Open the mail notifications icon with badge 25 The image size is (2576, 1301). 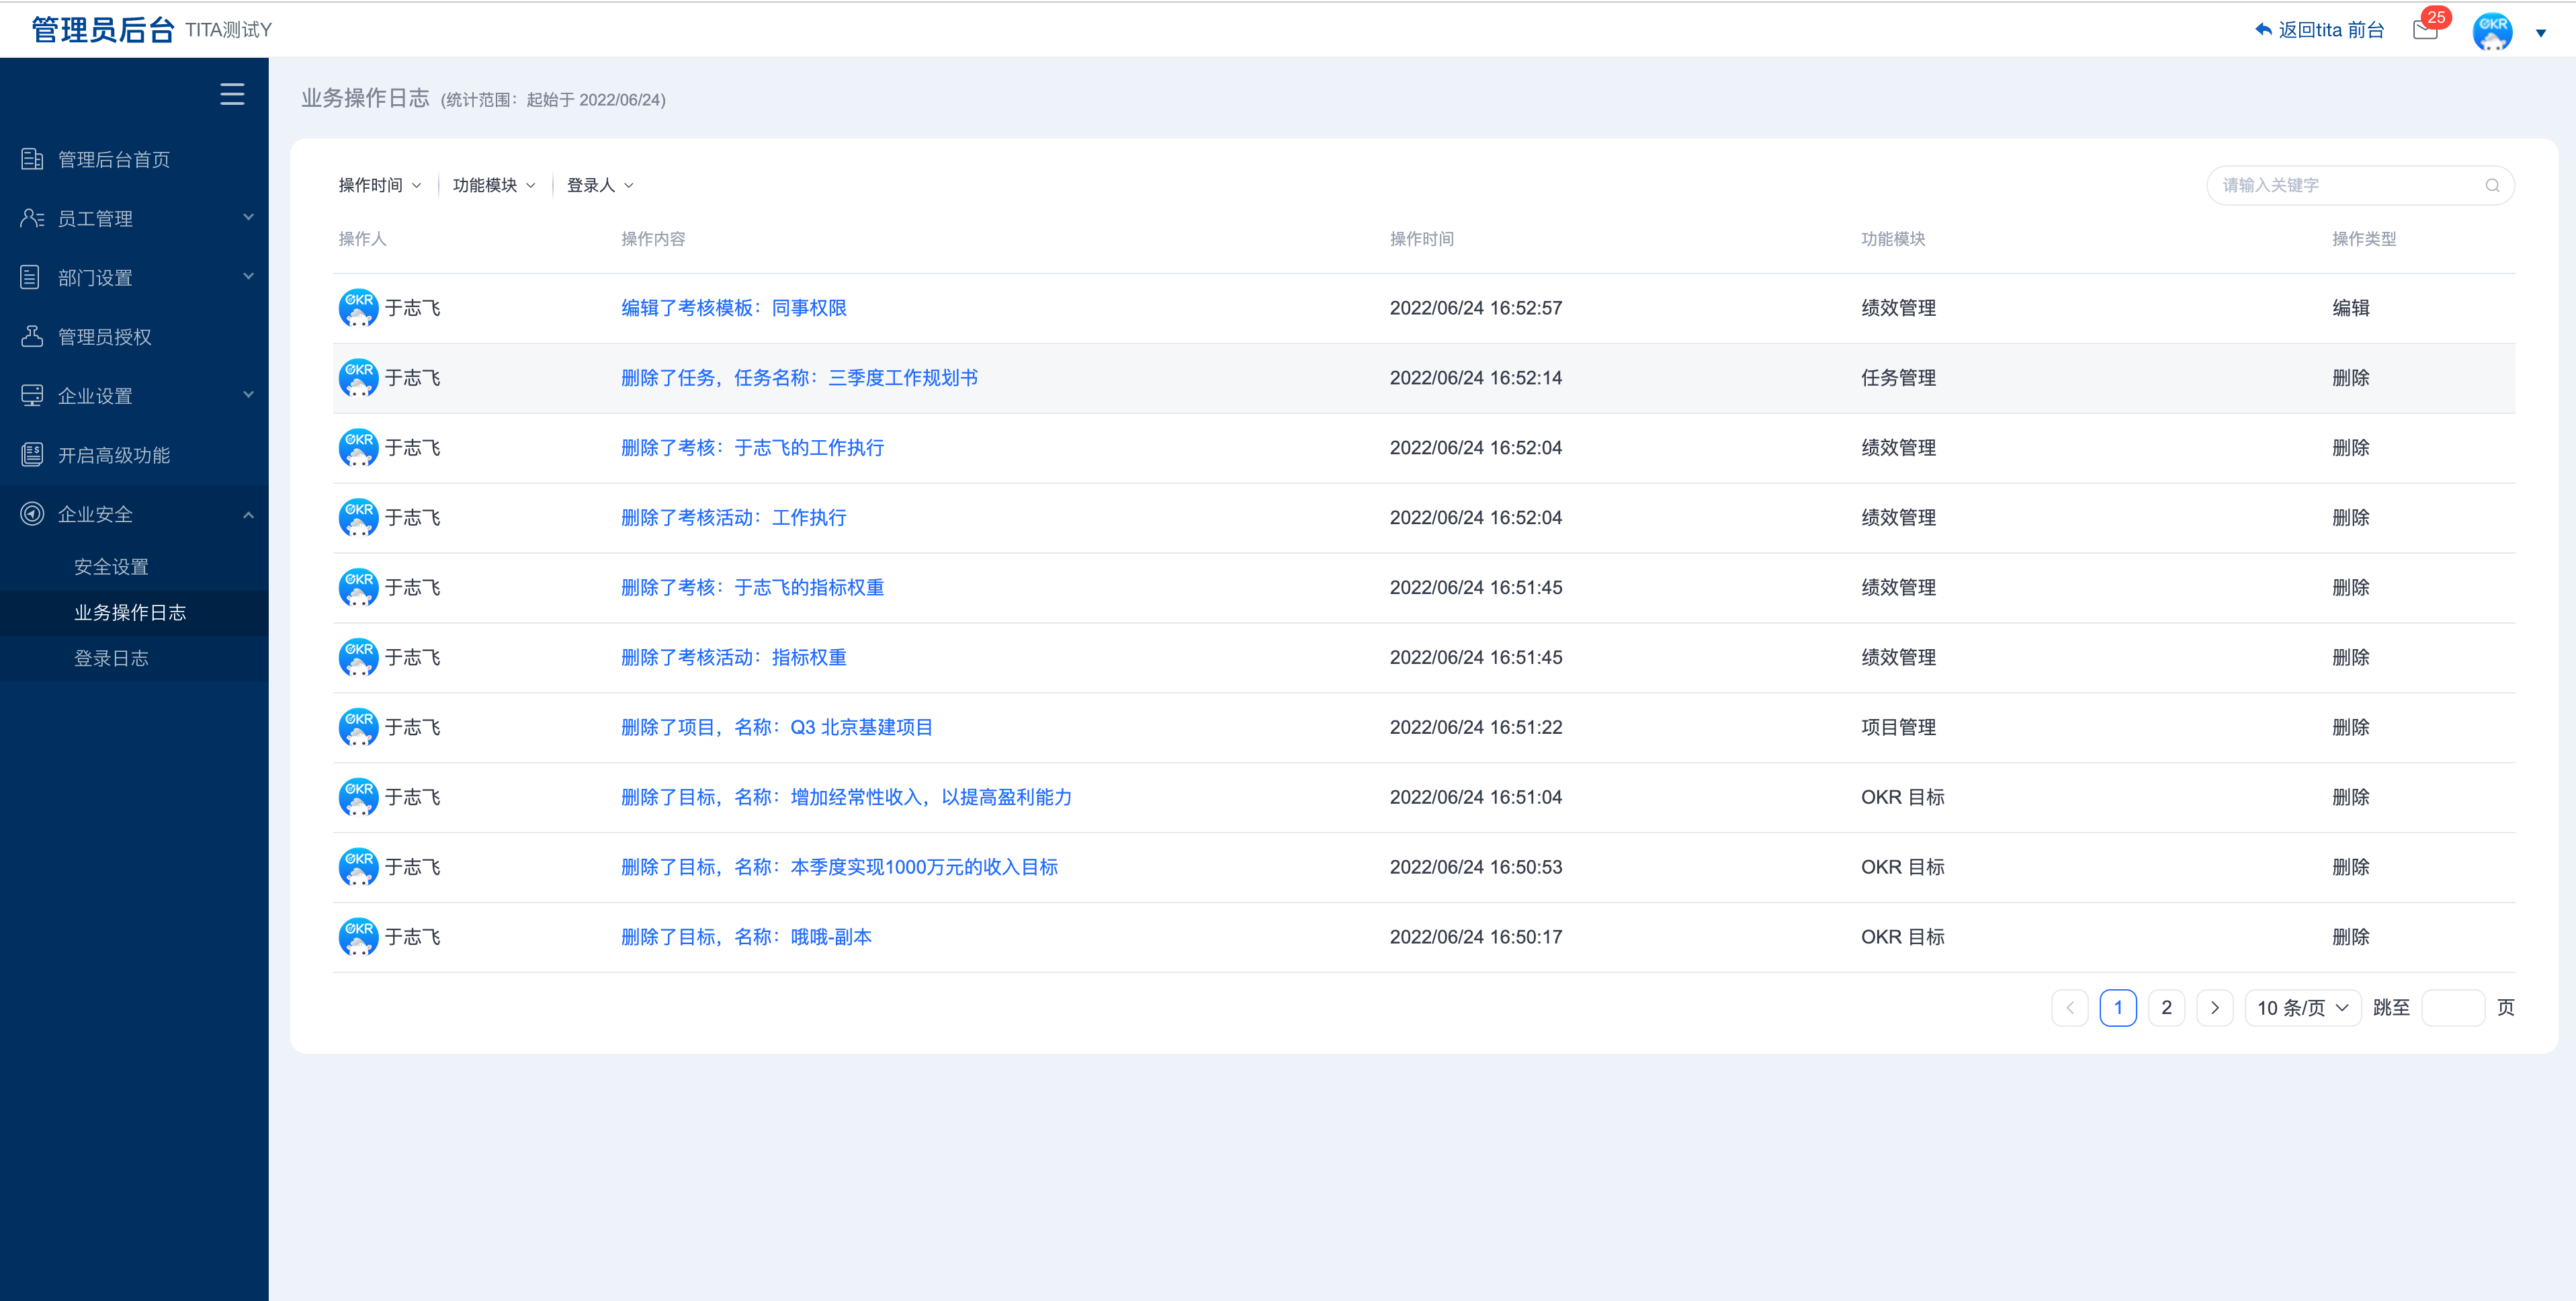pos(2425,30)
